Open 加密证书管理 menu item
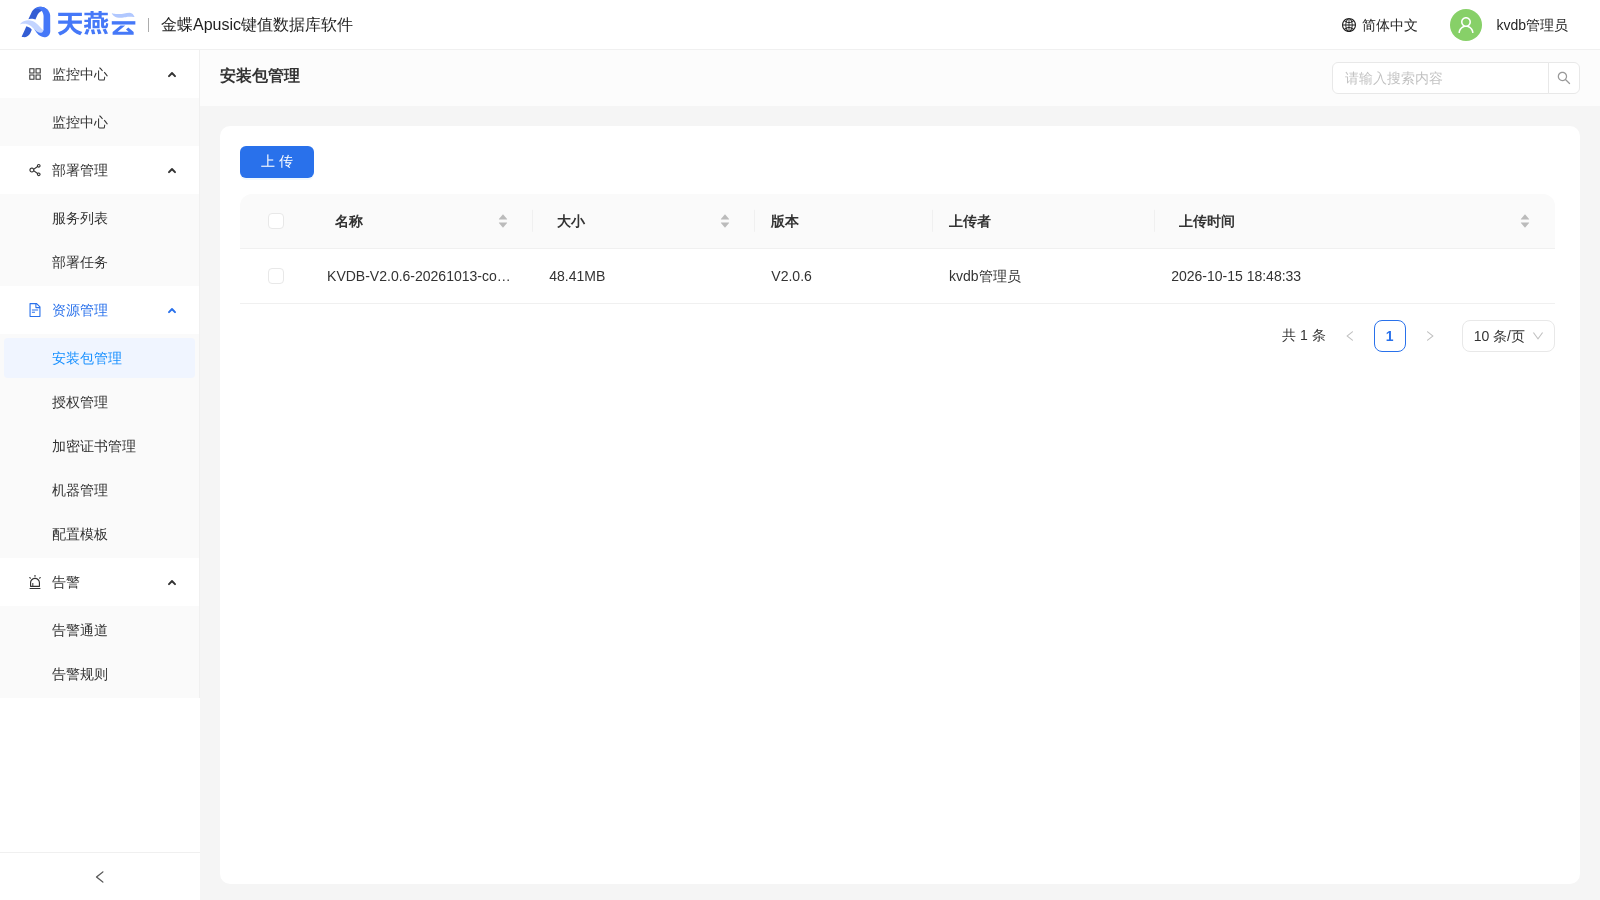The image size is (1600, 900). pyautogui.click(x=100, y=446)
